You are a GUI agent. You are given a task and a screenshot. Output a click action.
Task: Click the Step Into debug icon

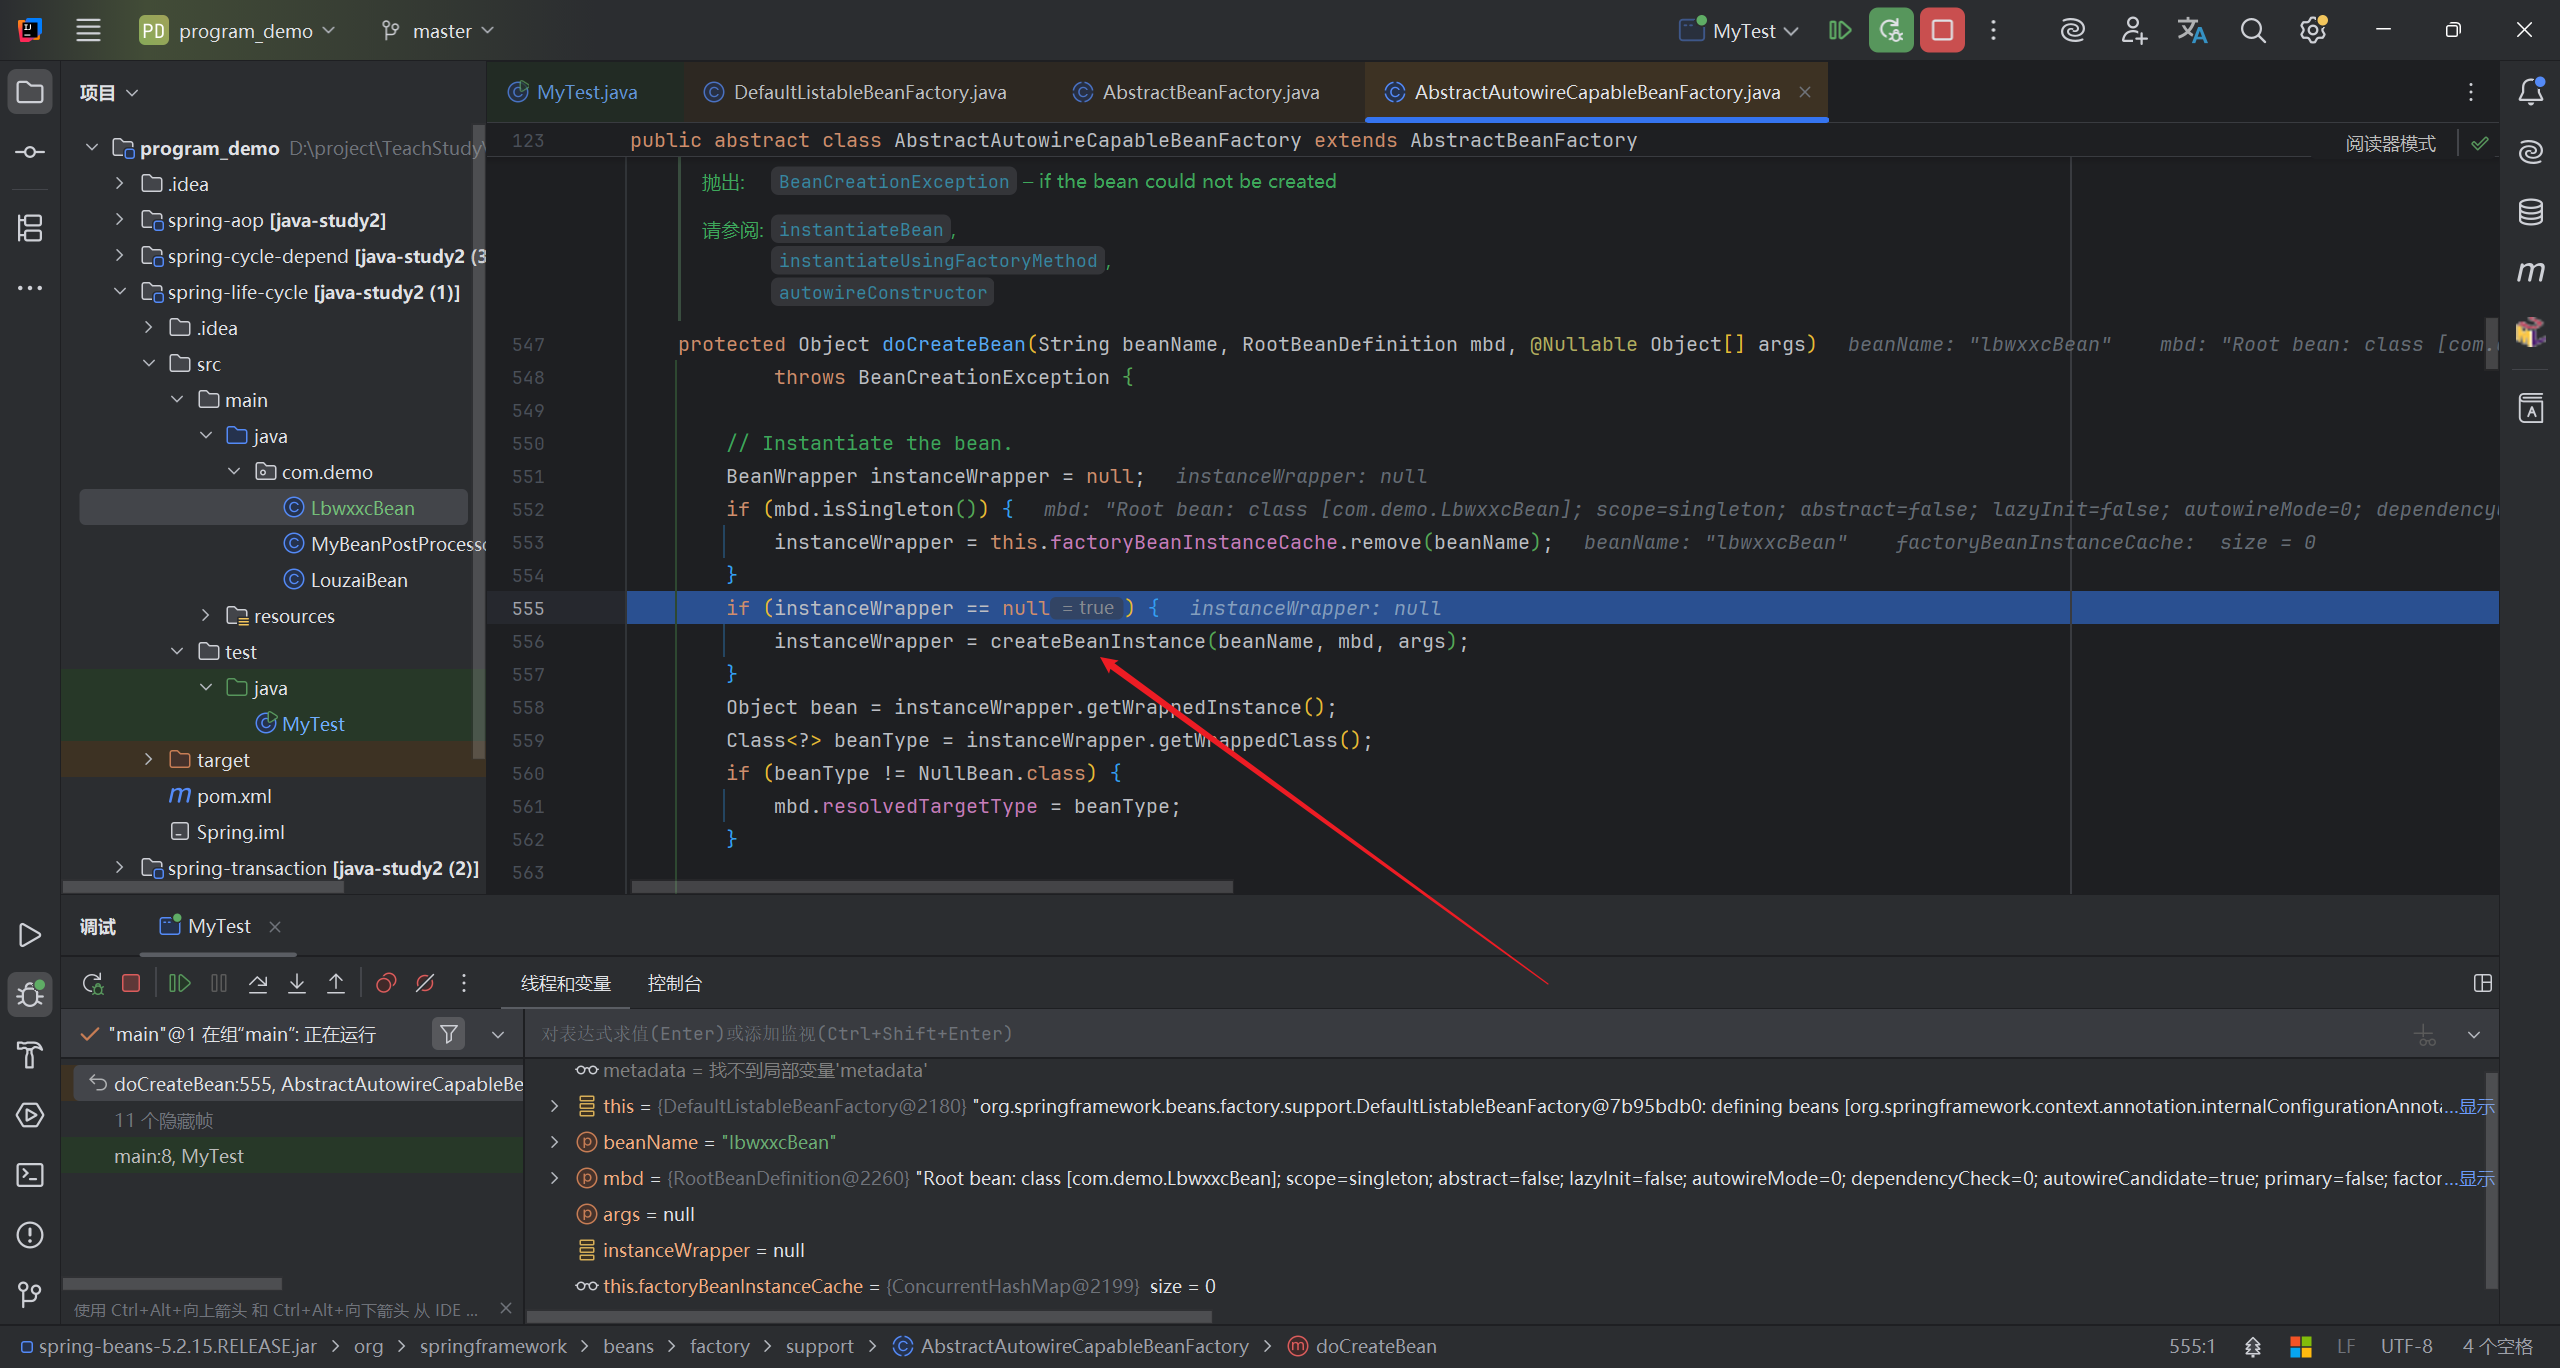point(297,983)
